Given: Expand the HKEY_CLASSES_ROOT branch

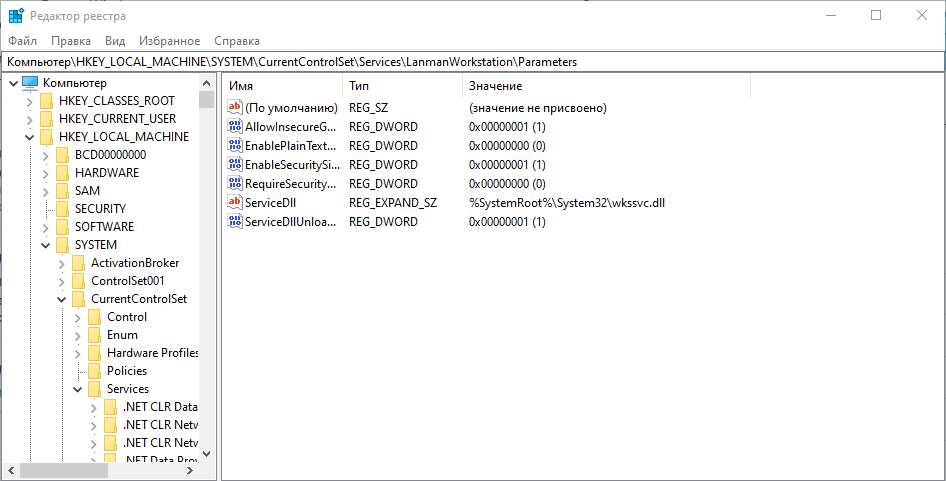Looking at the screenshot, I should coord(29,101).
